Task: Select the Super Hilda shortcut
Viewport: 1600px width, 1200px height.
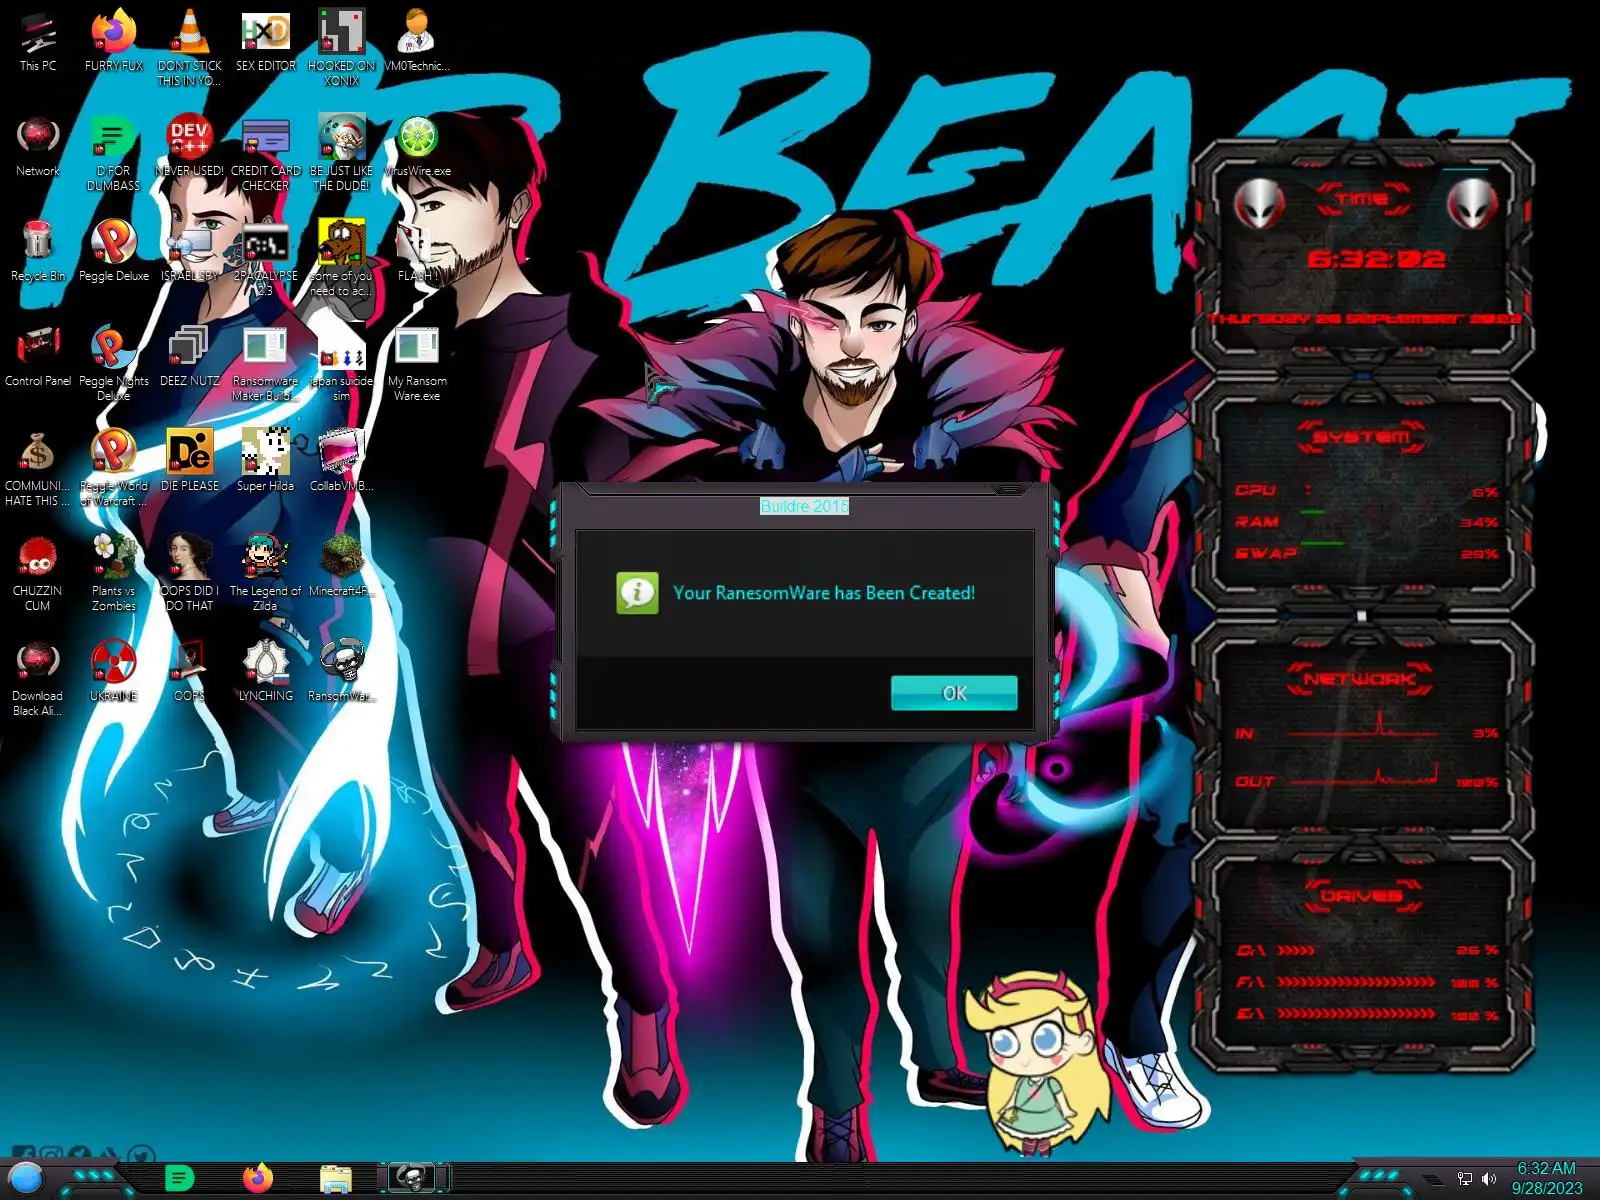Action: (266, 462)
